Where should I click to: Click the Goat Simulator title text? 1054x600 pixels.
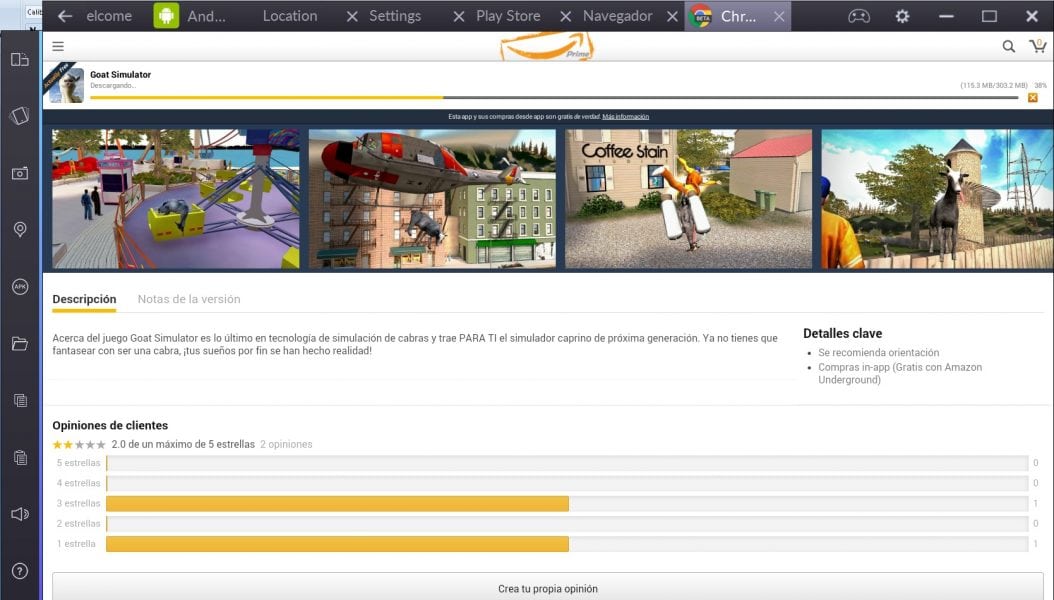120,75
